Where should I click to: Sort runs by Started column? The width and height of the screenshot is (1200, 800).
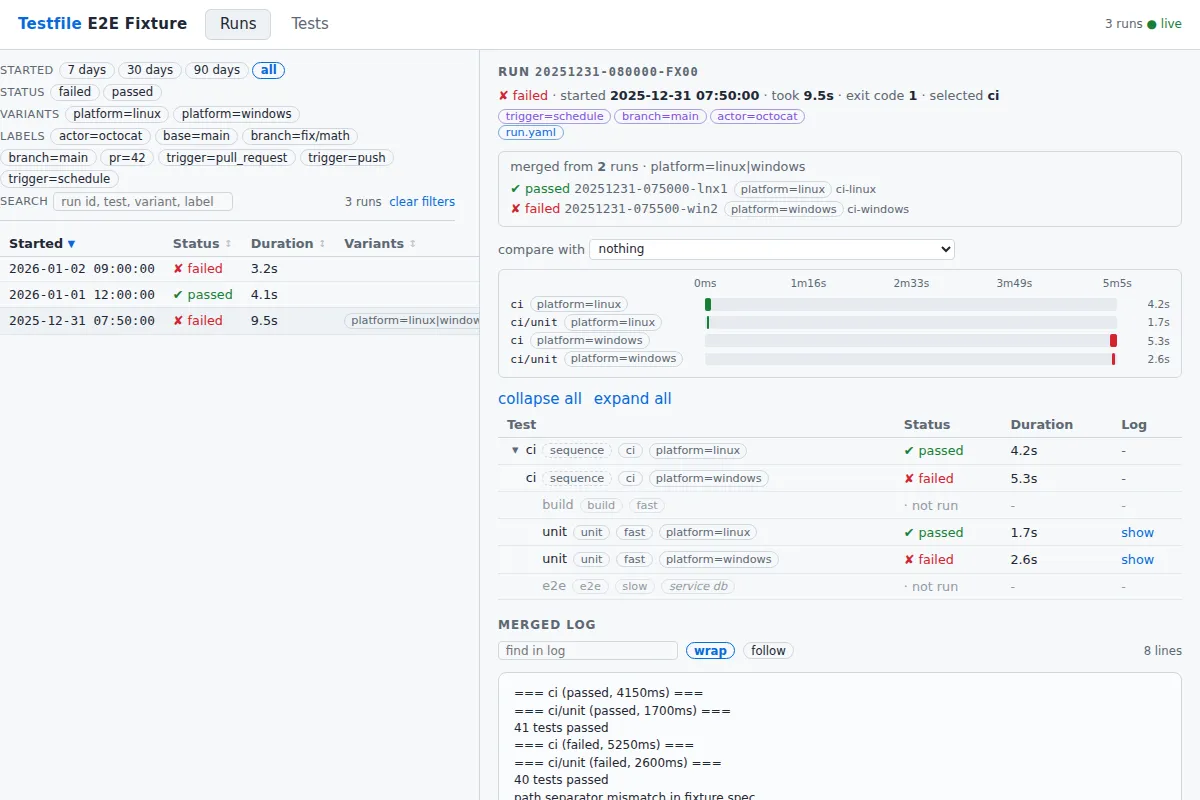click(x=42, y=243)
